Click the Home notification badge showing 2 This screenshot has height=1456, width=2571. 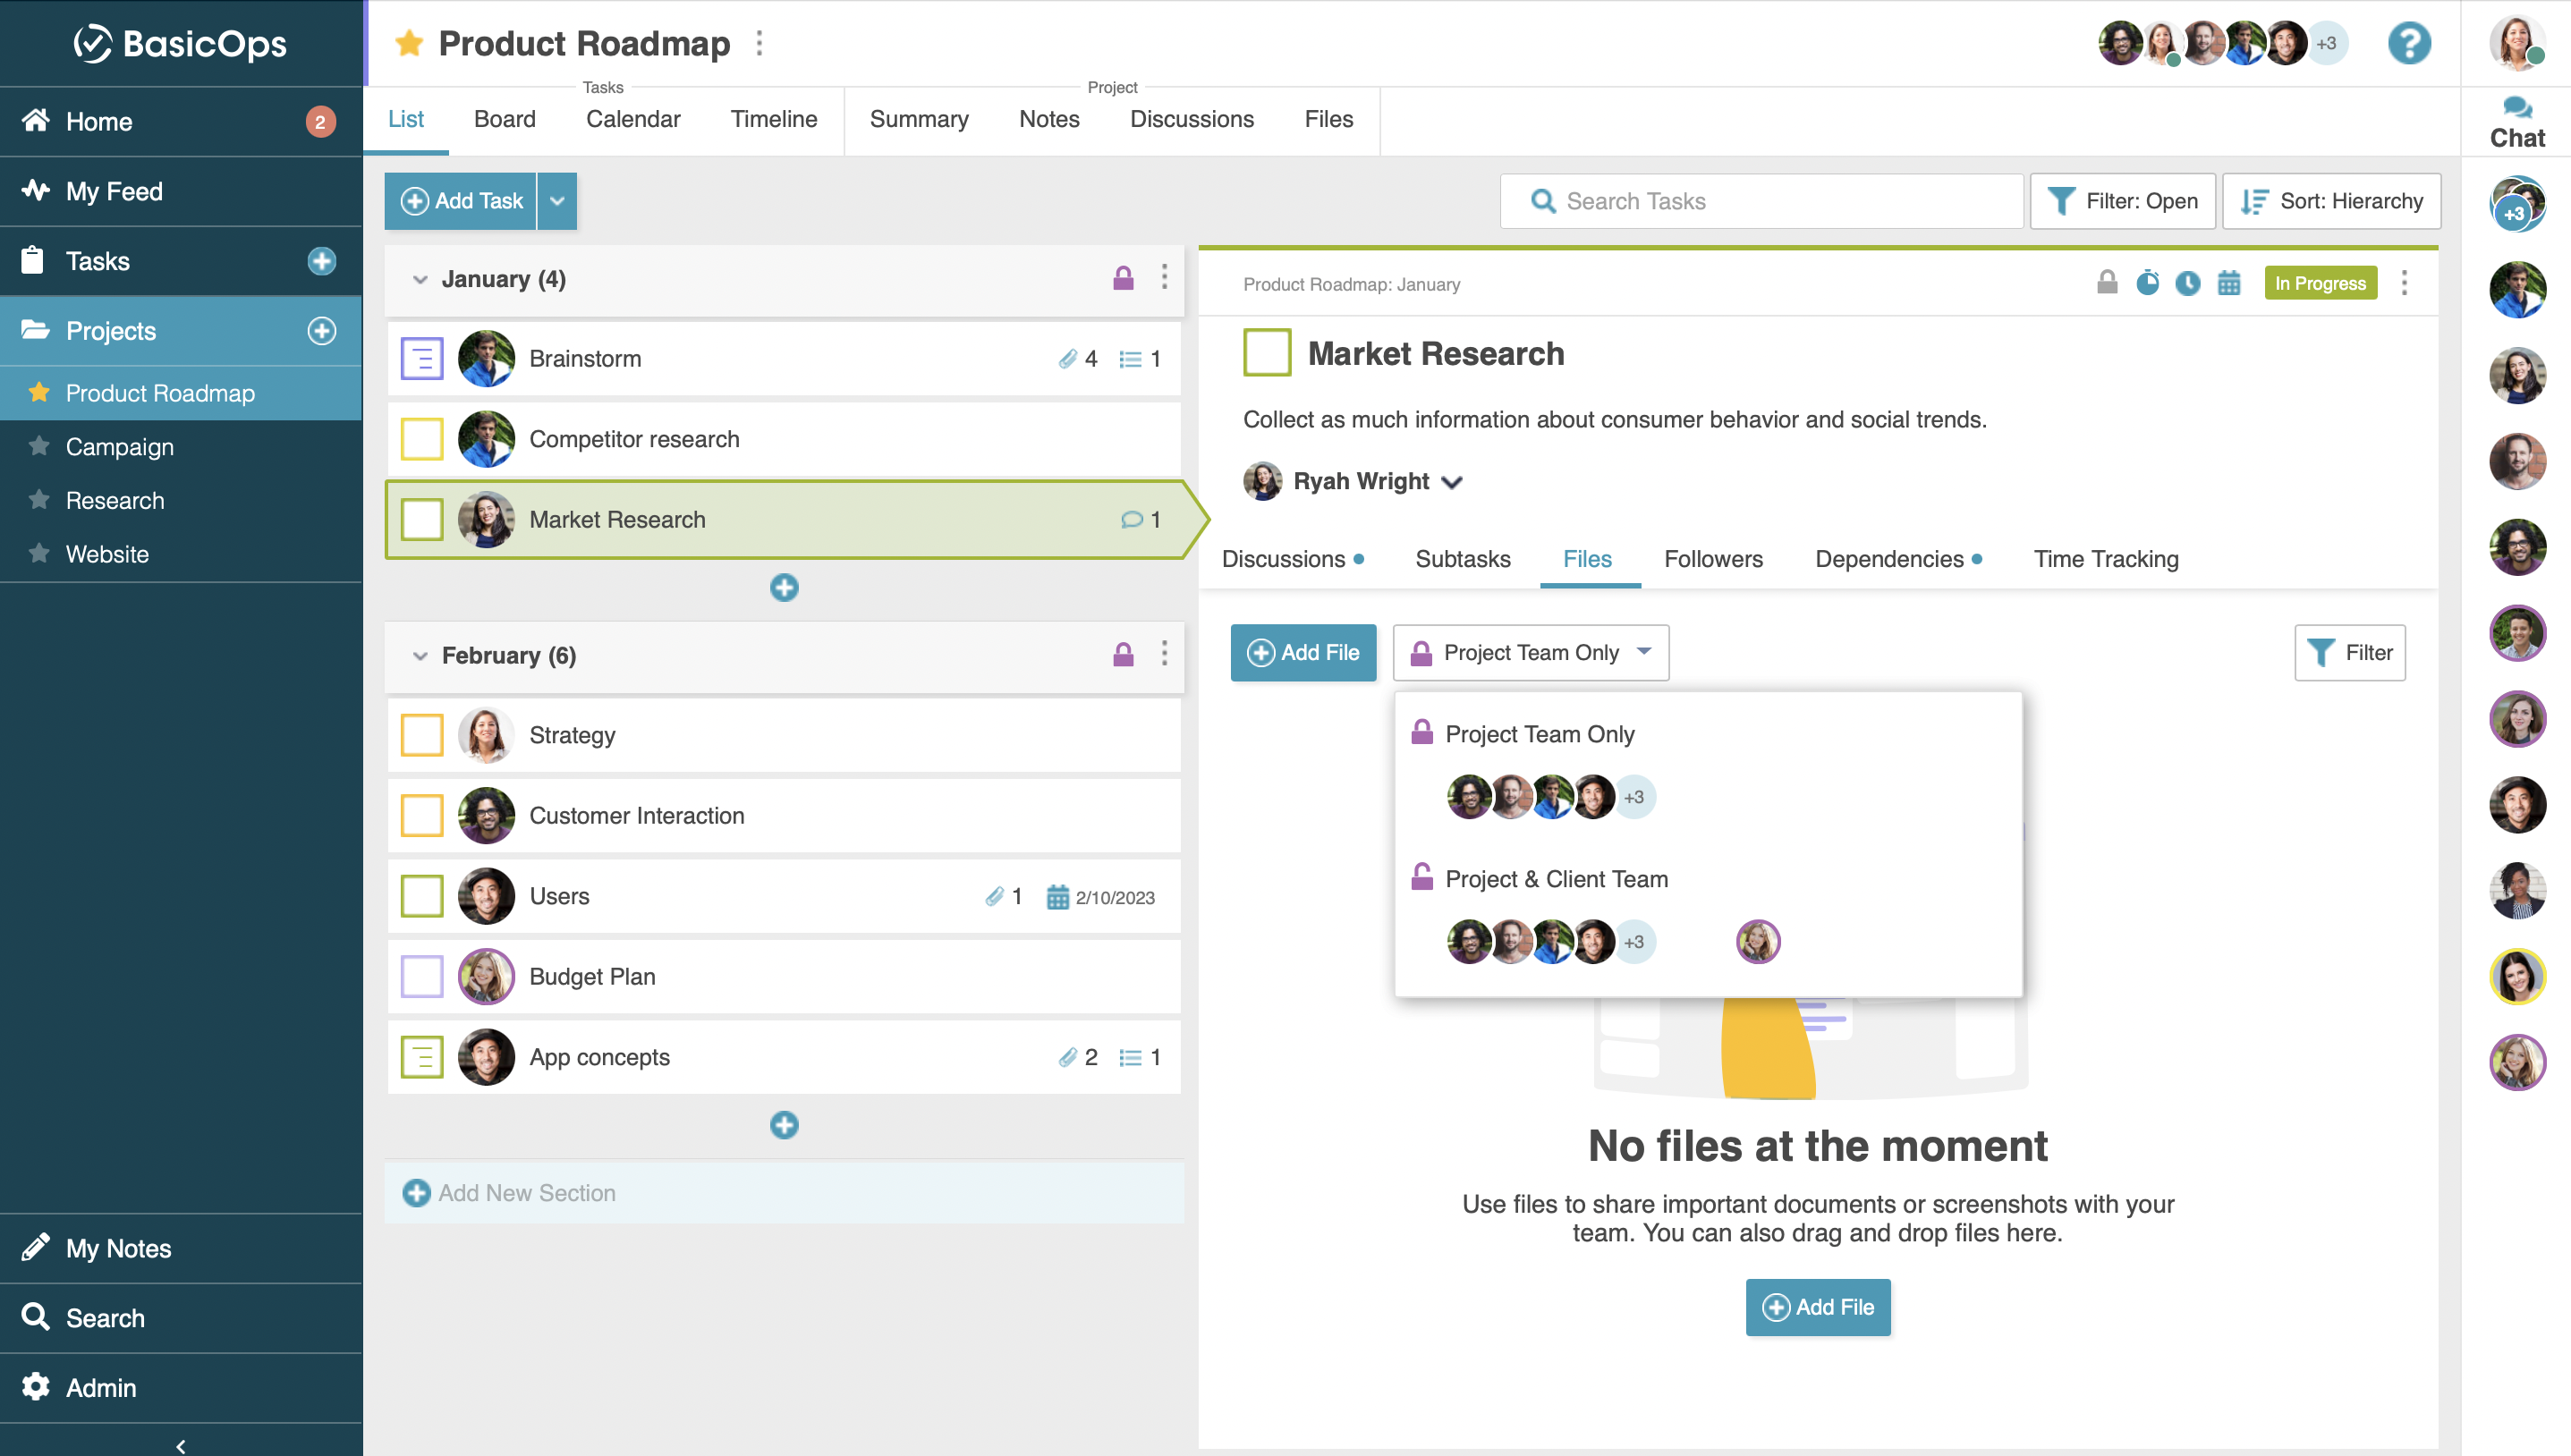[320, 122]
